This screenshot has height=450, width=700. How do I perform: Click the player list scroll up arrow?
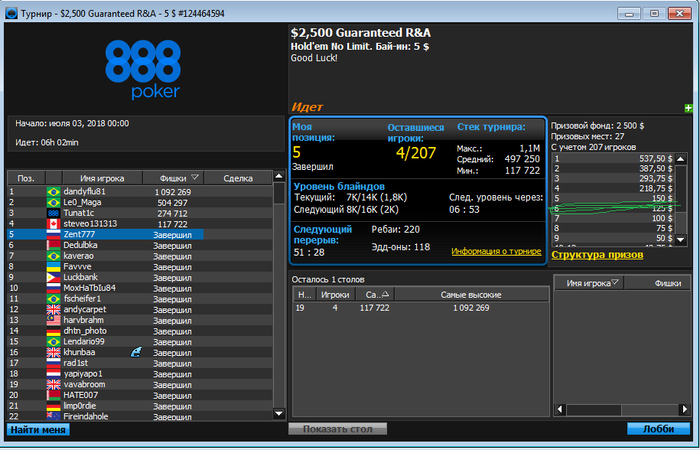point(279,176)
